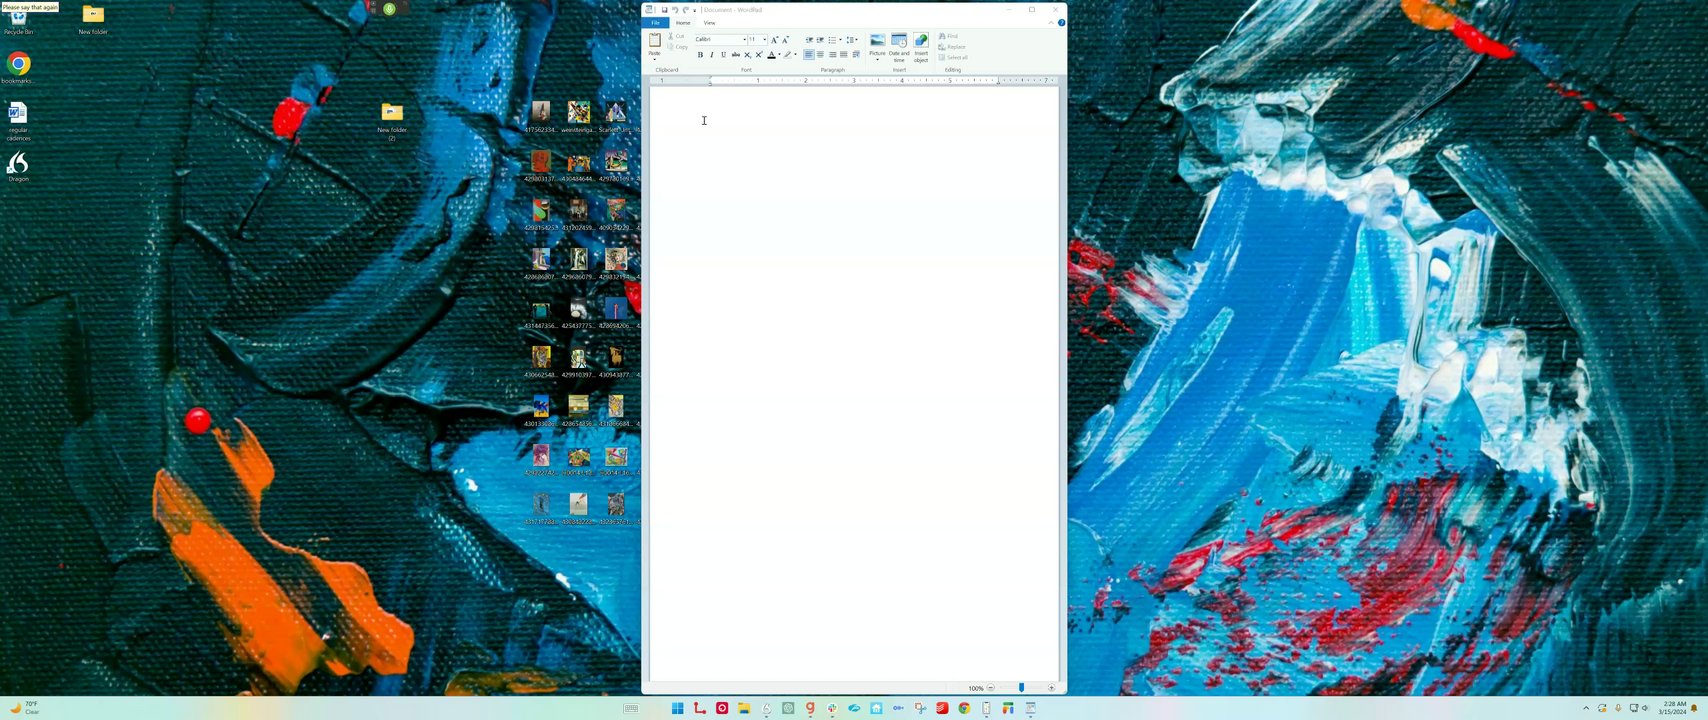Click the WordPad icon in the taskbar
Image resolution: width=1708 pixels, height=720 pixels.
1030,708
